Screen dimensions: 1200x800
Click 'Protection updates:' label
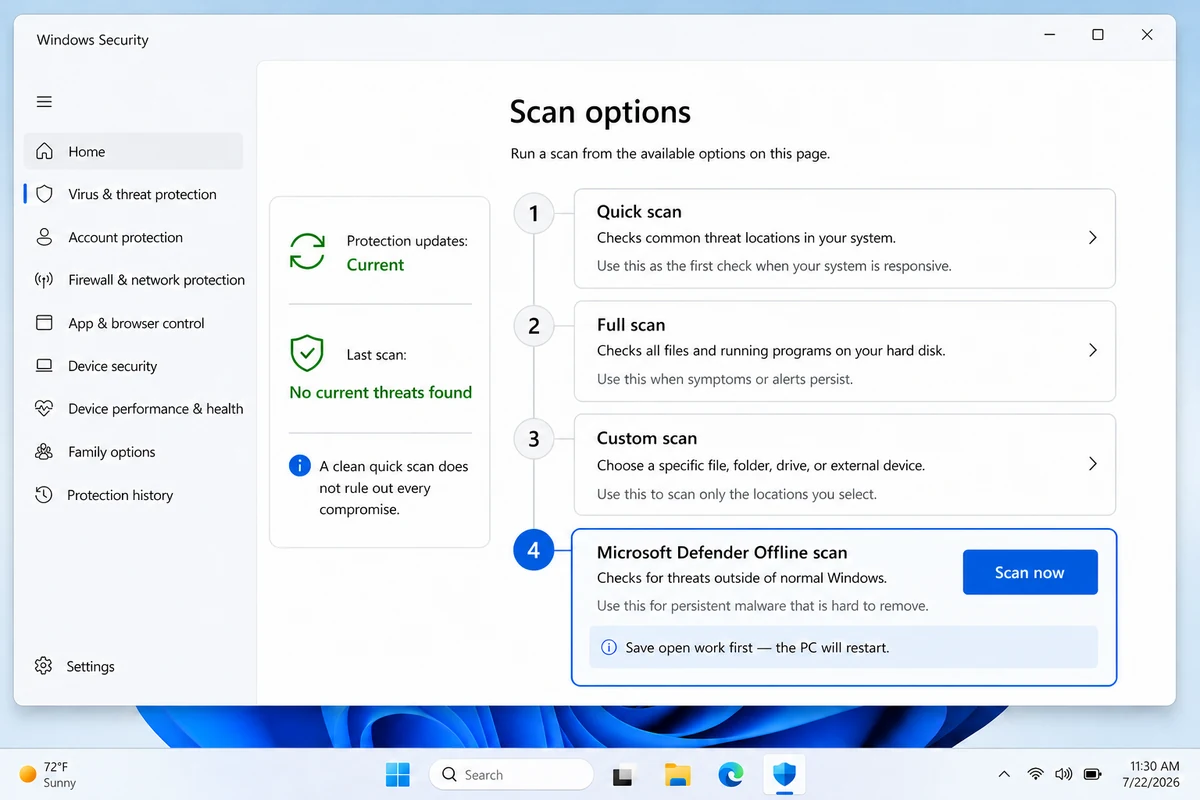(407, 241)
